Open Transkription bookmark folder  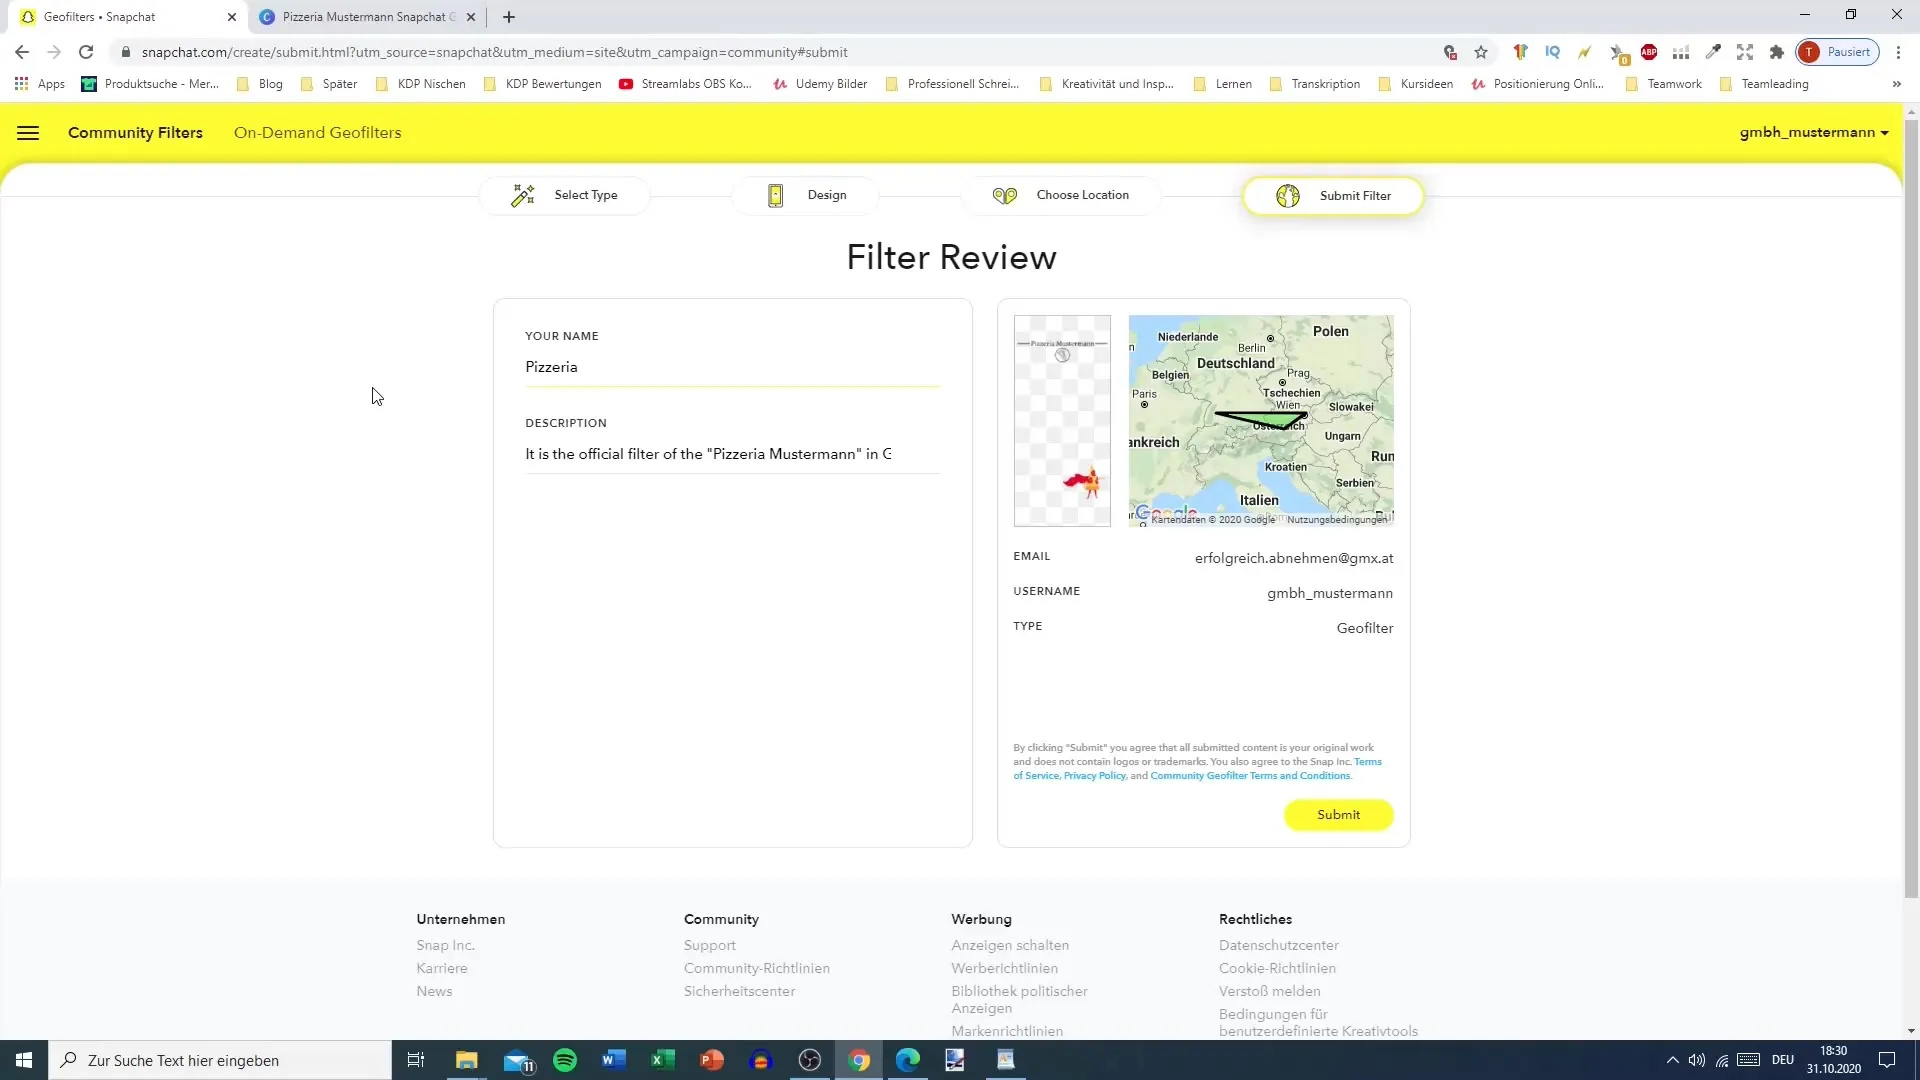[x=1314, y=84]
